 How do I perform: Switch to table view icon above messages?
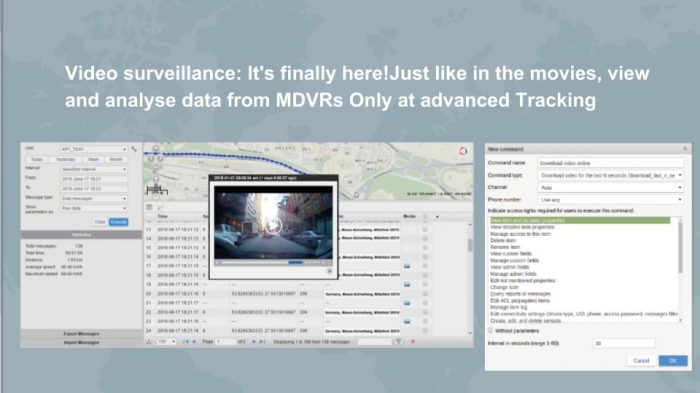[x=149, y=207]
